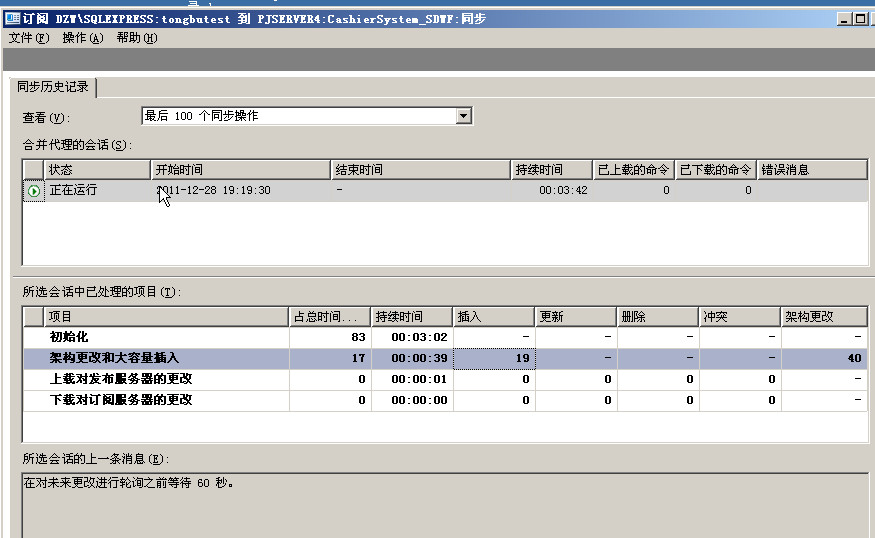Click the sessions table 持续时间 column header
Viewport: 875px width, 538px height.
[551, 170]
